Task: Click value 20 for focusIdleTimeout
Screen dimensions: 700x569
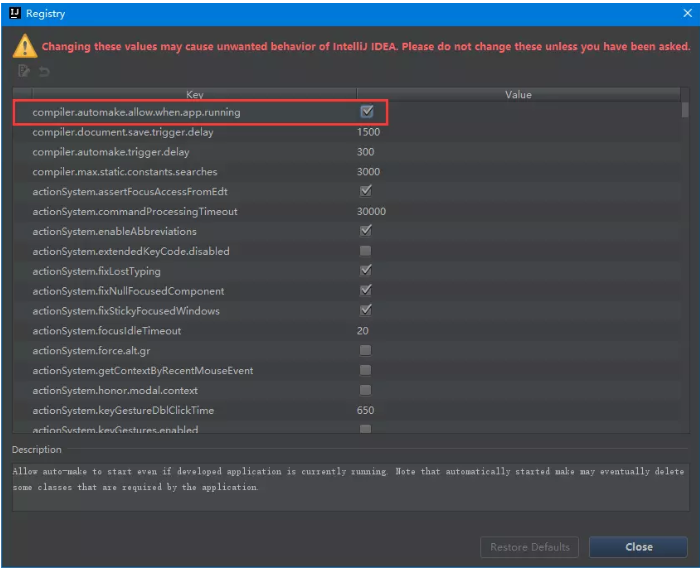Action: (362, 331)
